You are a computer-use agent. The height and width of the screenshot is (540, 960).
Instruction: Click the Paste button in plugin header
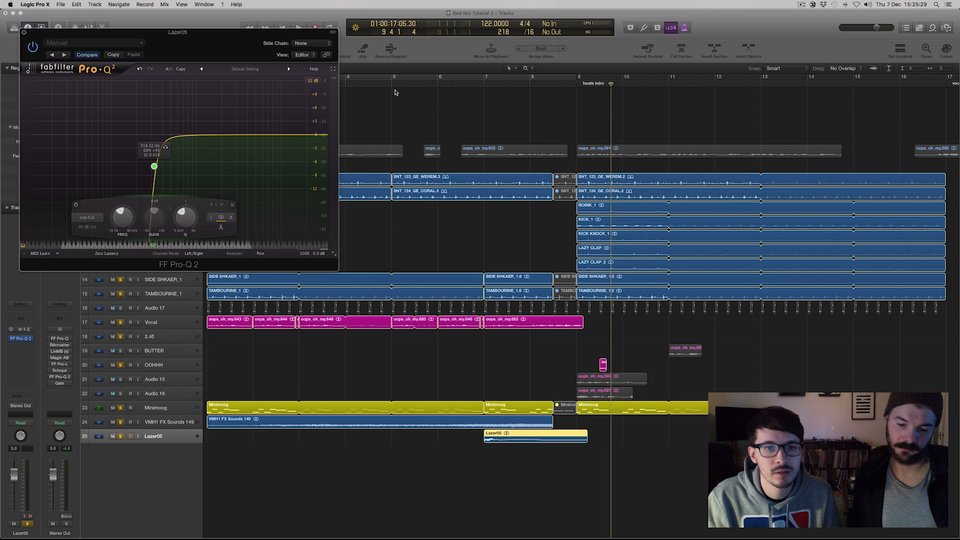point(133,54)
